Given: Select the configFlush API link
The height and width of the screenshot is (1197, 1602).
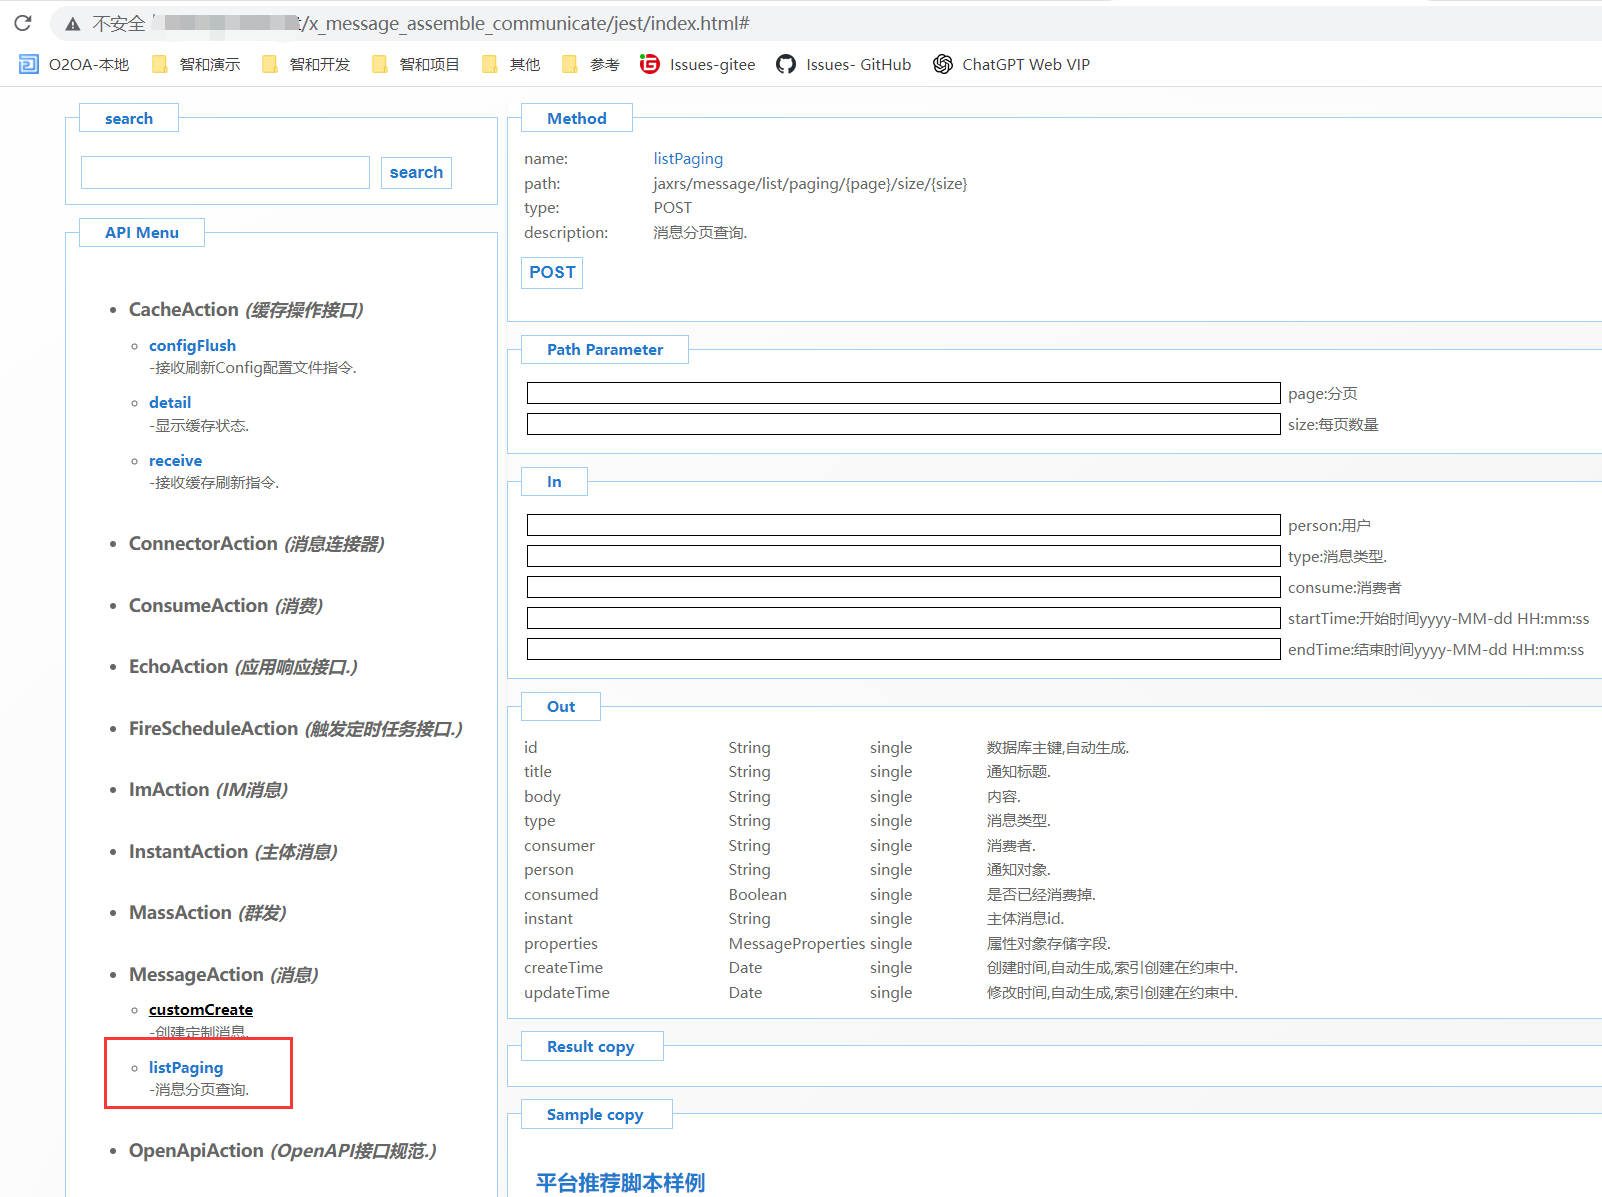Looking at the screenshot, I should coord(192,346).
